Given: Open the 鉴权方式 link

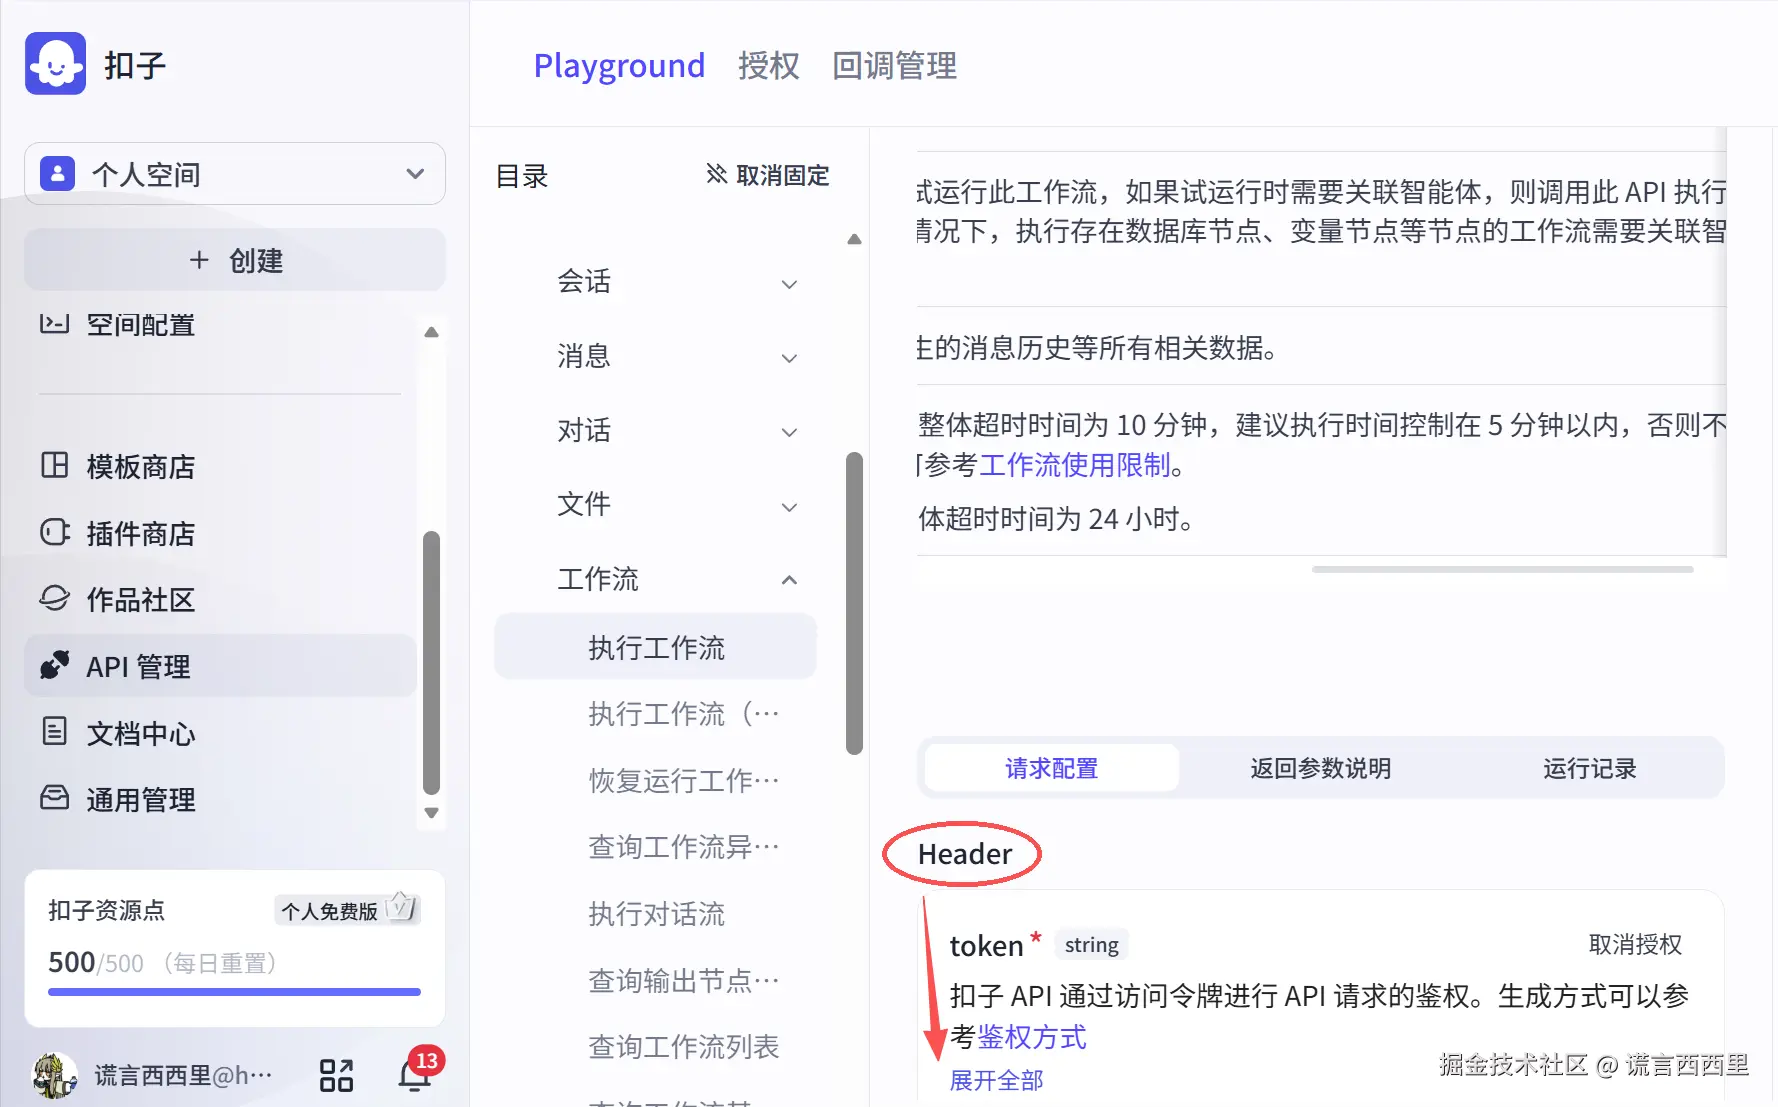Looking at the screenshot, I should (x=1031, y=1038).
